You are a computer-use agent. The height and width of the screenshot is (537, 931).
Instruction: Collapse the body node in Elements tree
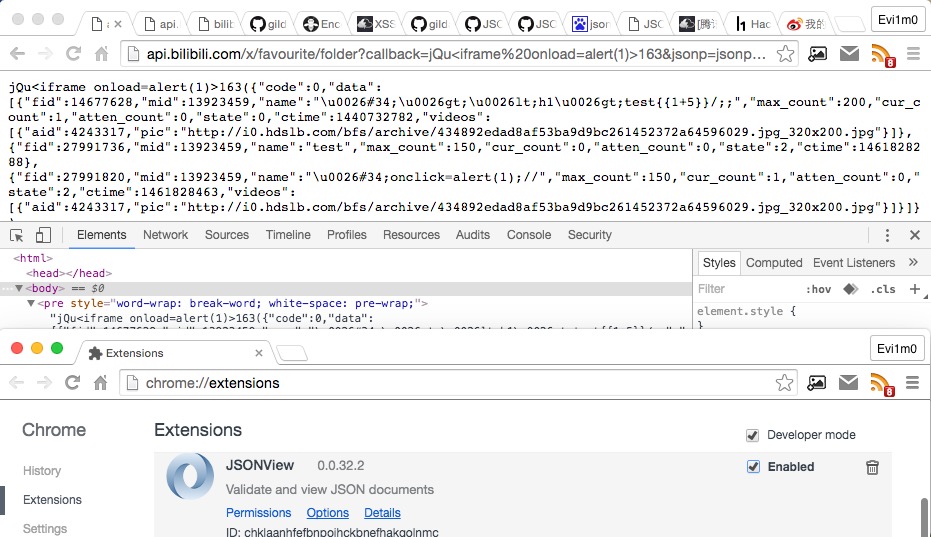[19, 288]
